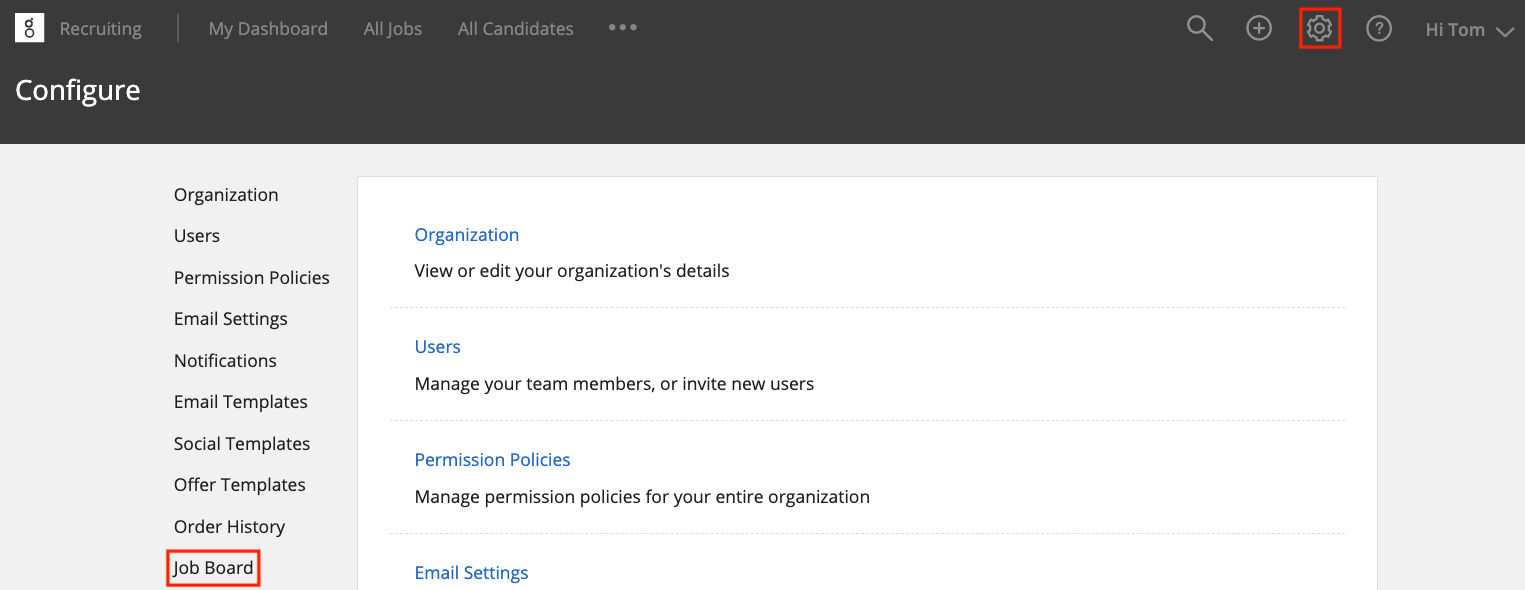Click the Recruiting label beside the logo
Screen dimensions: 1525x590
pyautogui.click(x=100, y=29)
